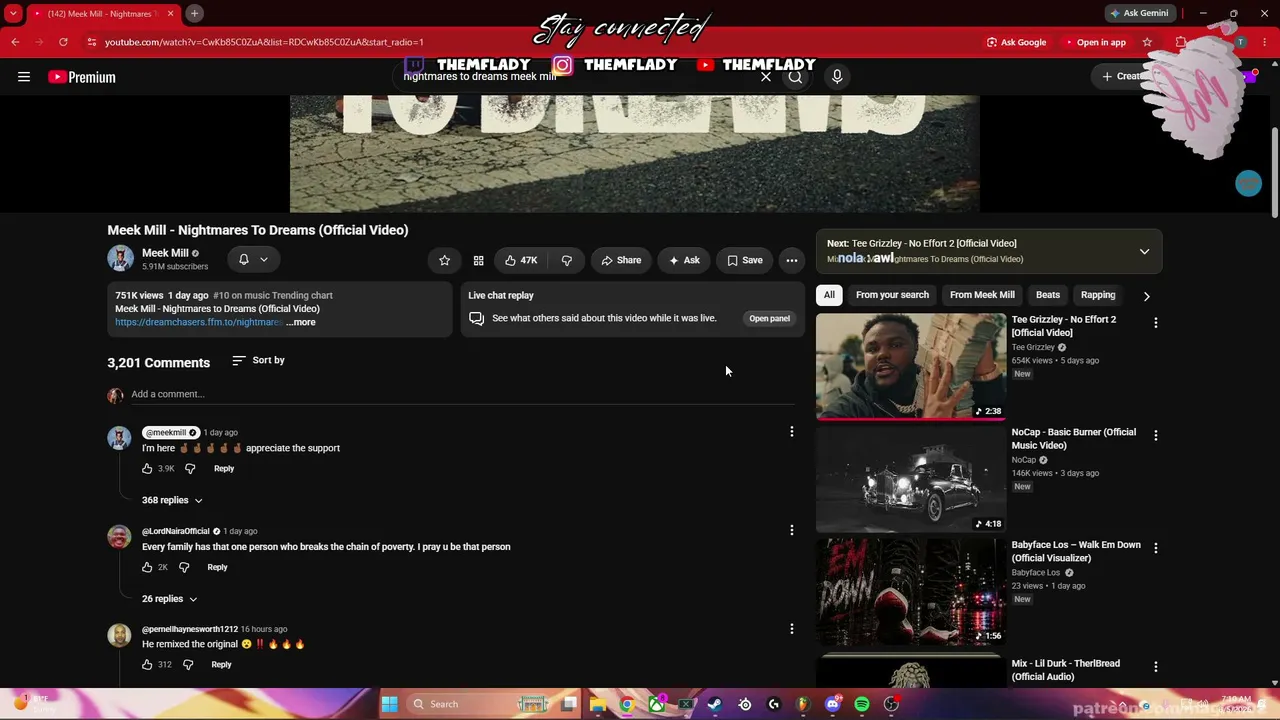
Task: Open Meek Mill channel avatar
Action: click(120, 258)
